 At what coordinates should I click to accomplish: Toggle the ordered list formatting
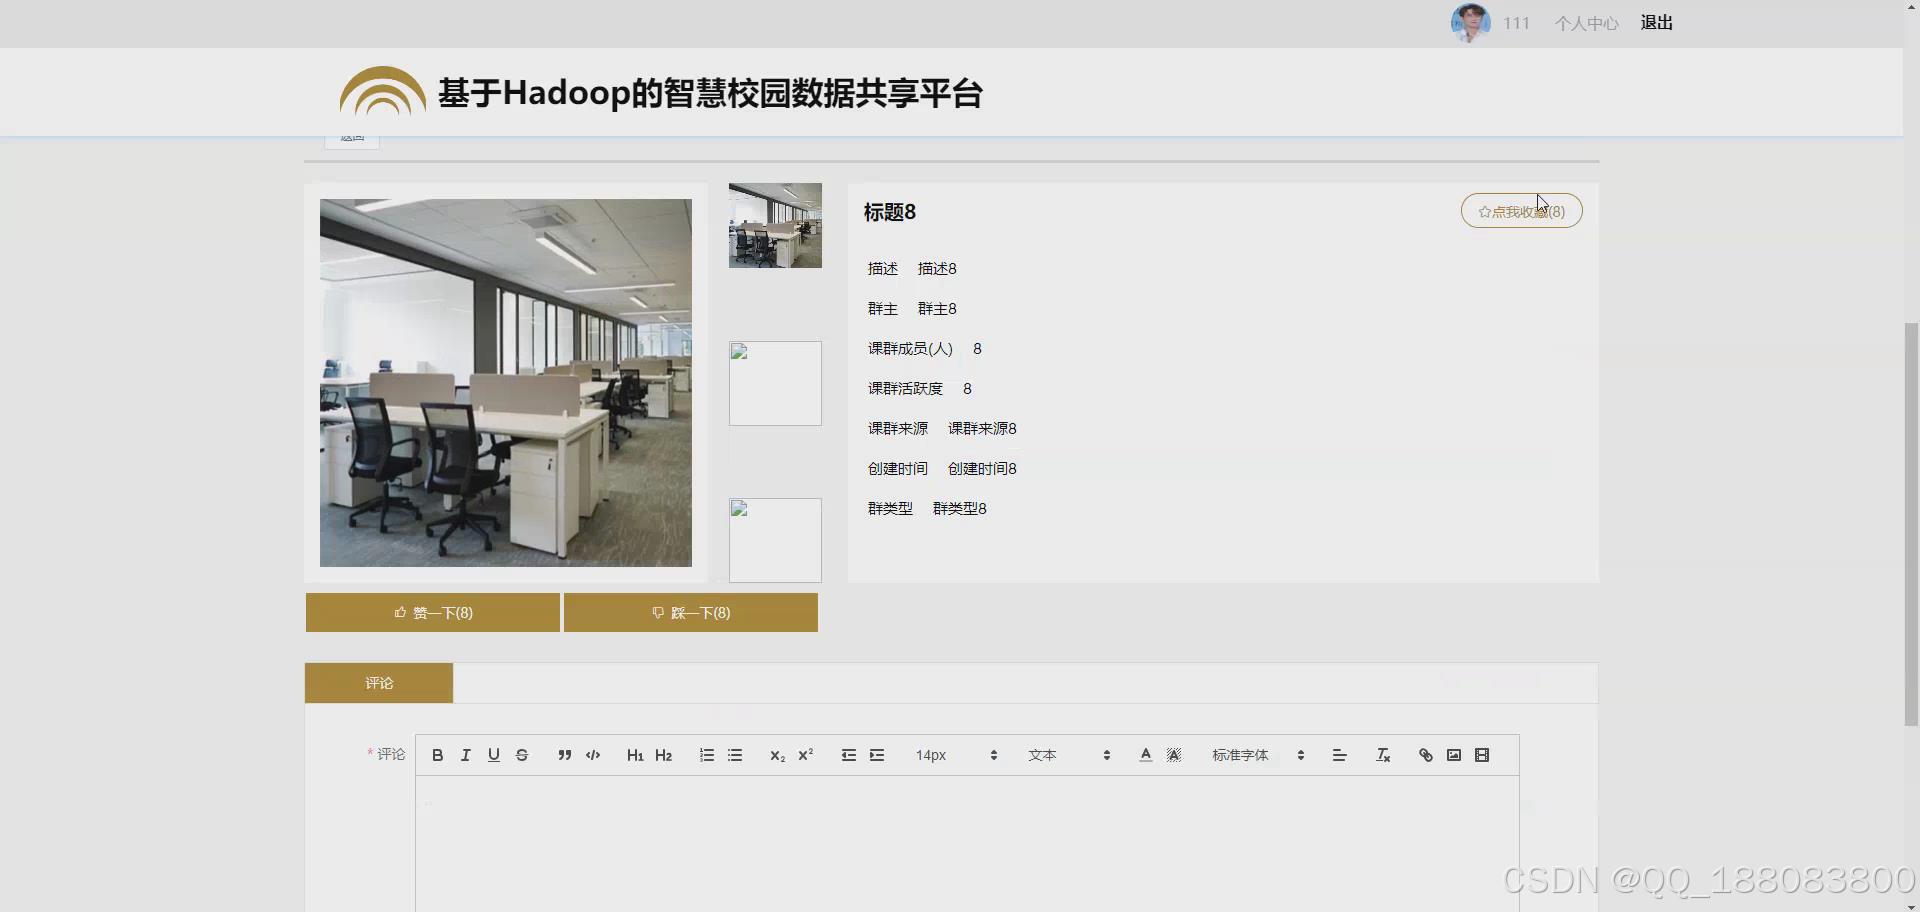[707, 755]
